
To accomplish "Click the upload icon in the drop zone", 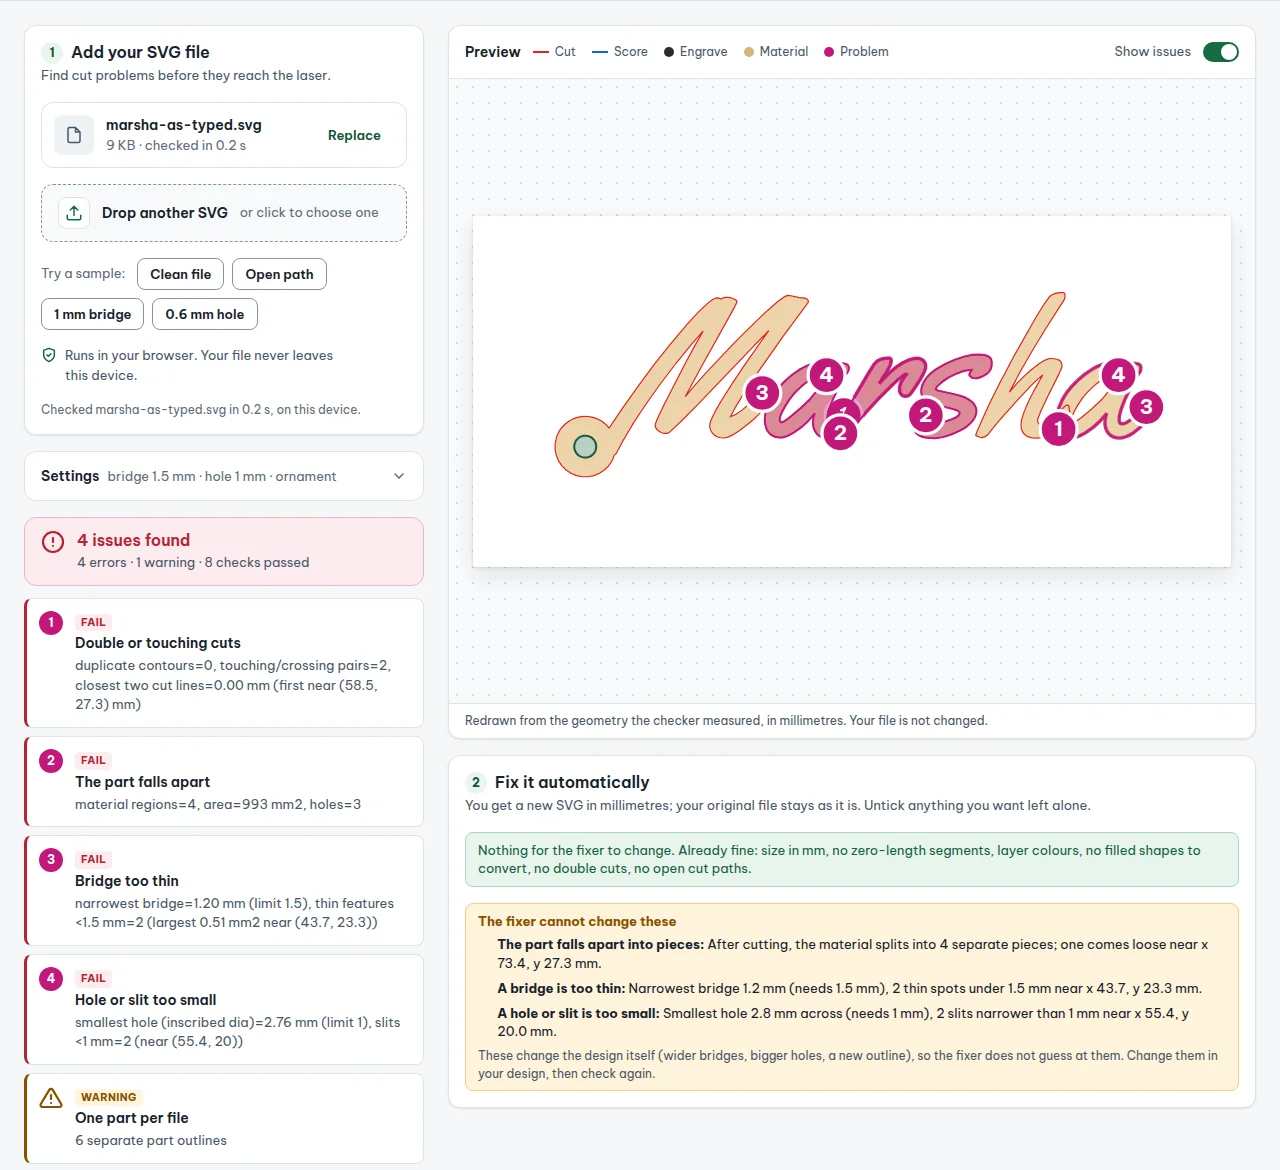I will click(74, 213).
